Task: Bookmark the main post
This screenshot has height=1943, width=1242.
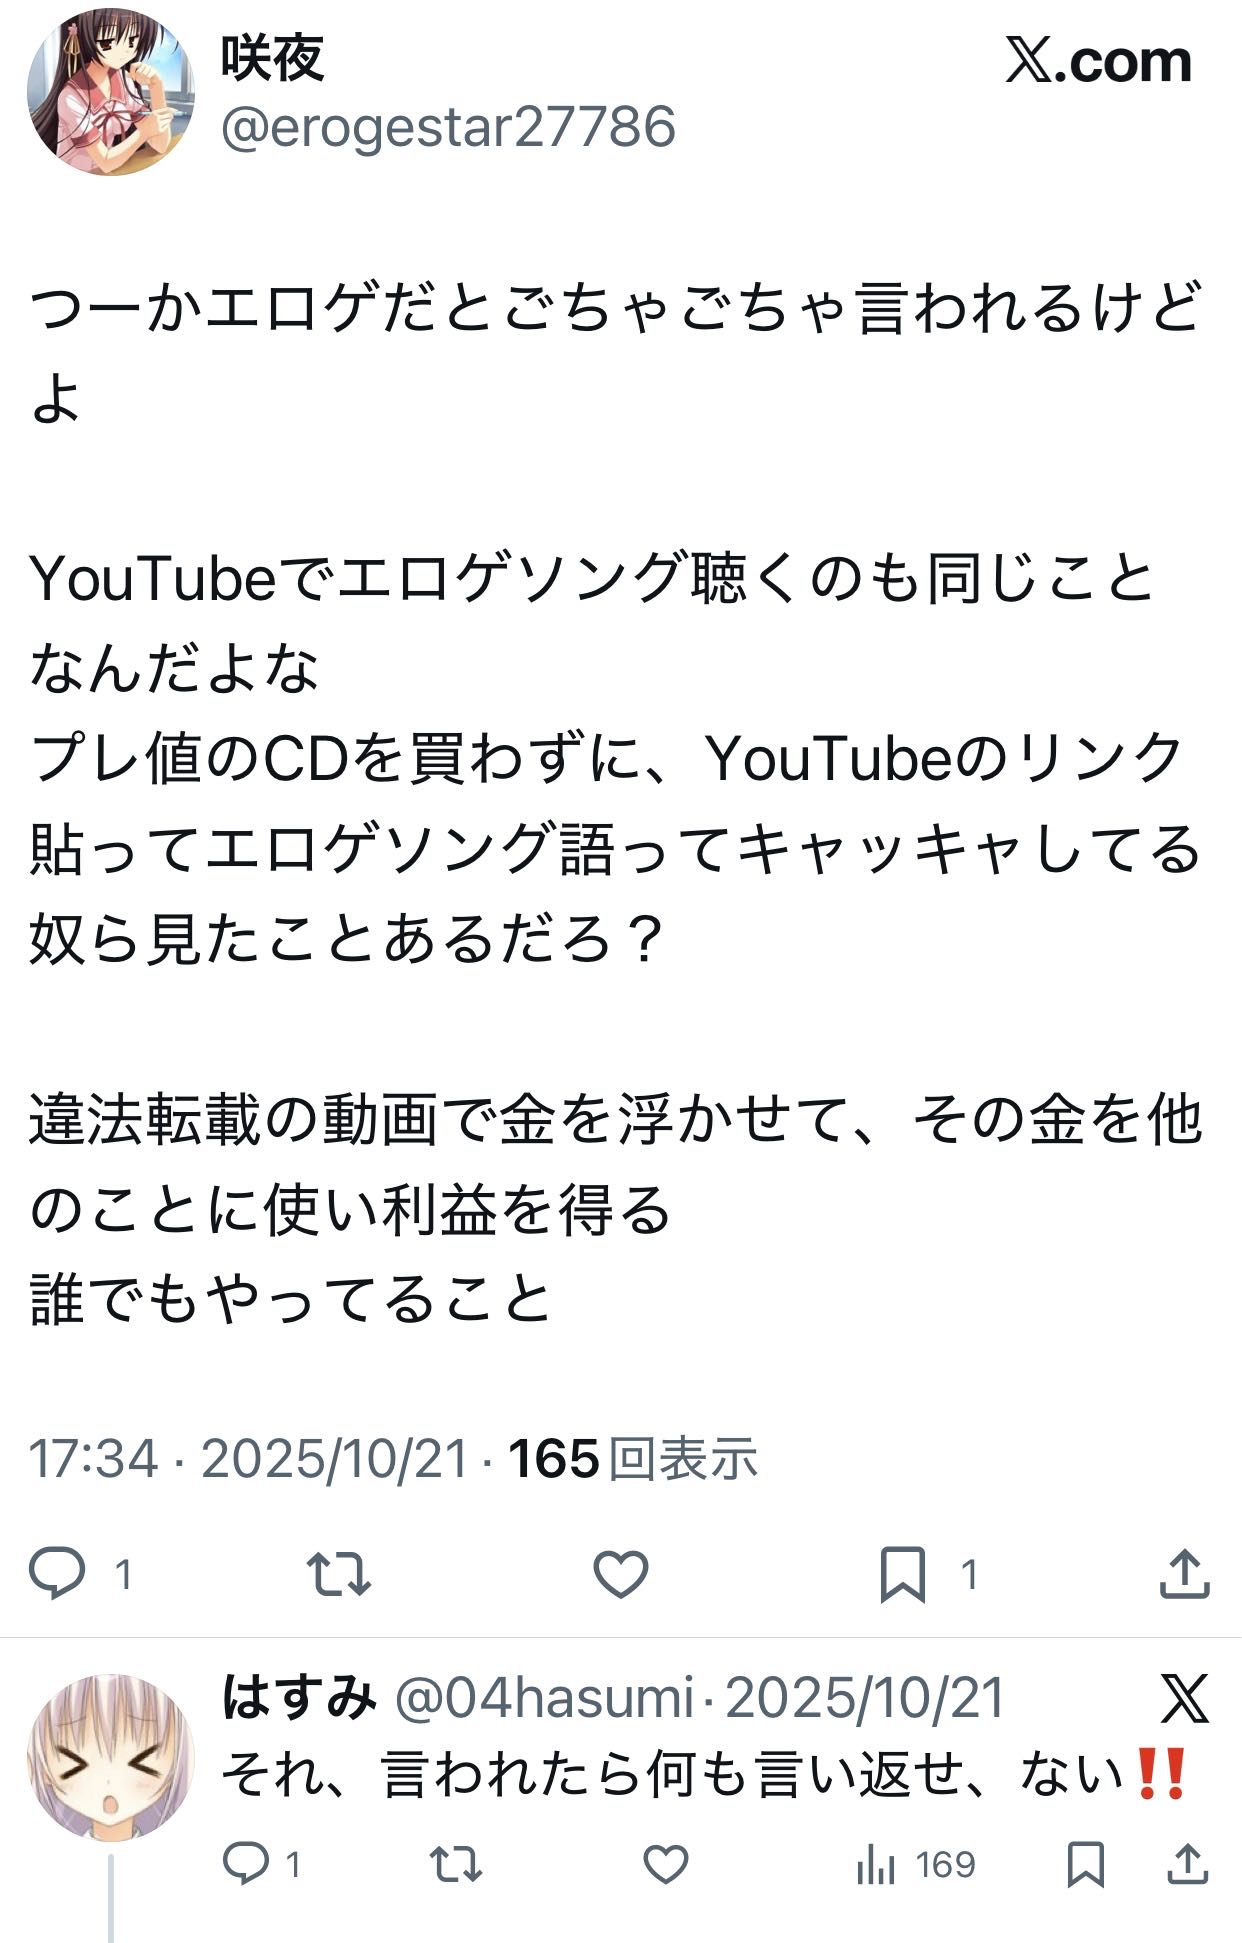Action: click(x=902, y=1574)
